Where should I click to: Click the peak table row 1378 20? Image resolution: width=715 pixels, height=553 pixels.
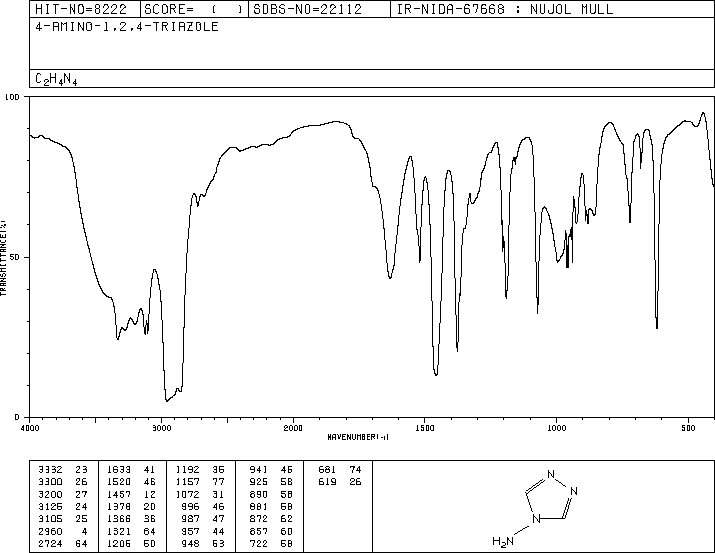pyautogui.click(x=131, y=506)
